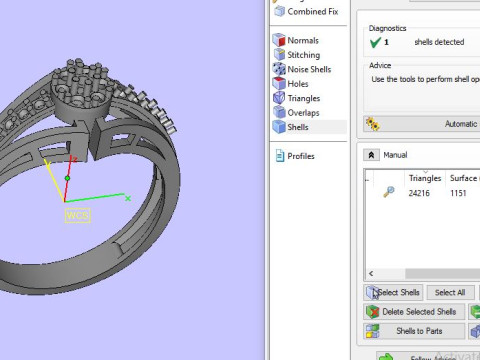Click the Shells to Parts button
This screenshot has height=360, width=480.
point(414,331)
